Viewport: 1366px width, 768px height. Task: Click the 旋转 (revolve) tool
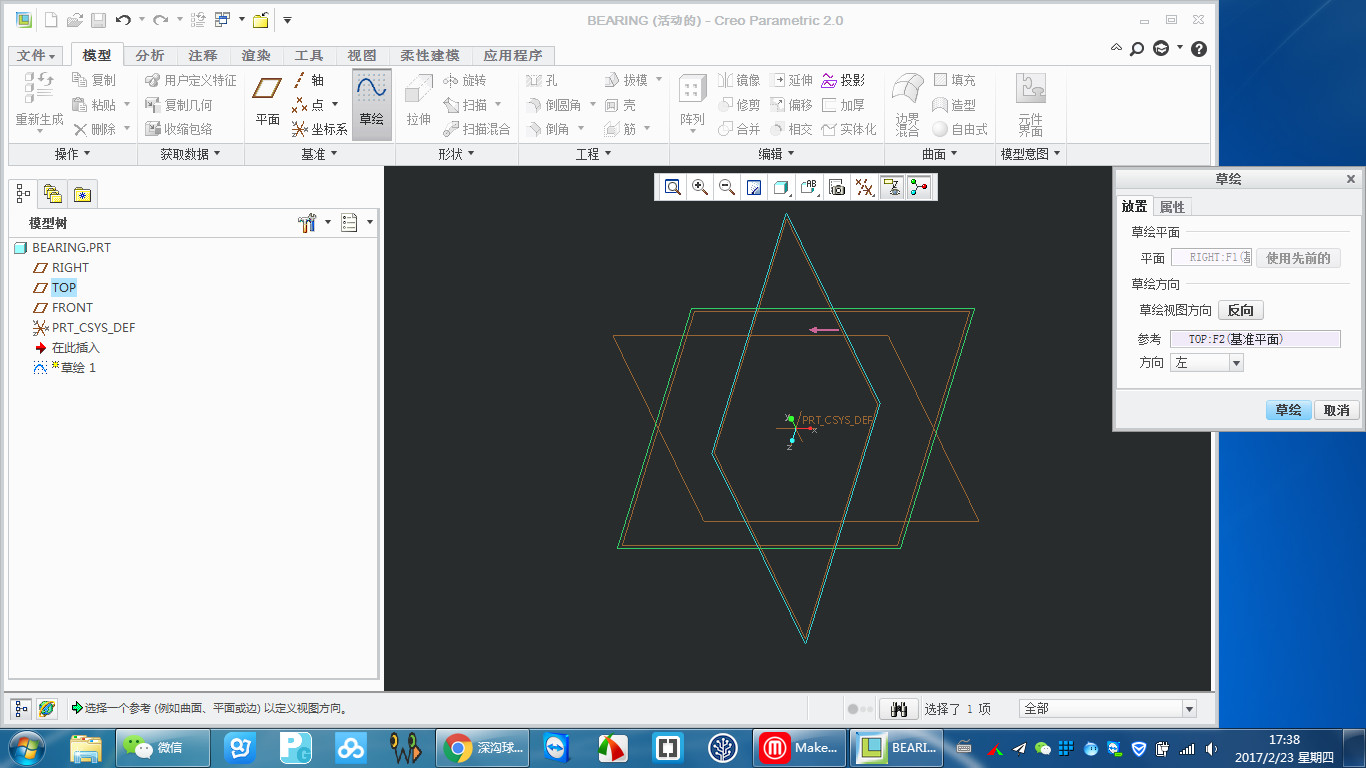(464, 80)
